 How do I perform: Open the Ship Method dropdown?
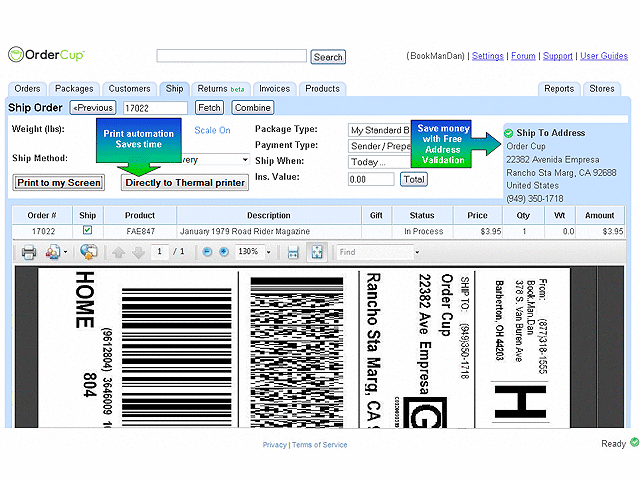244,160
